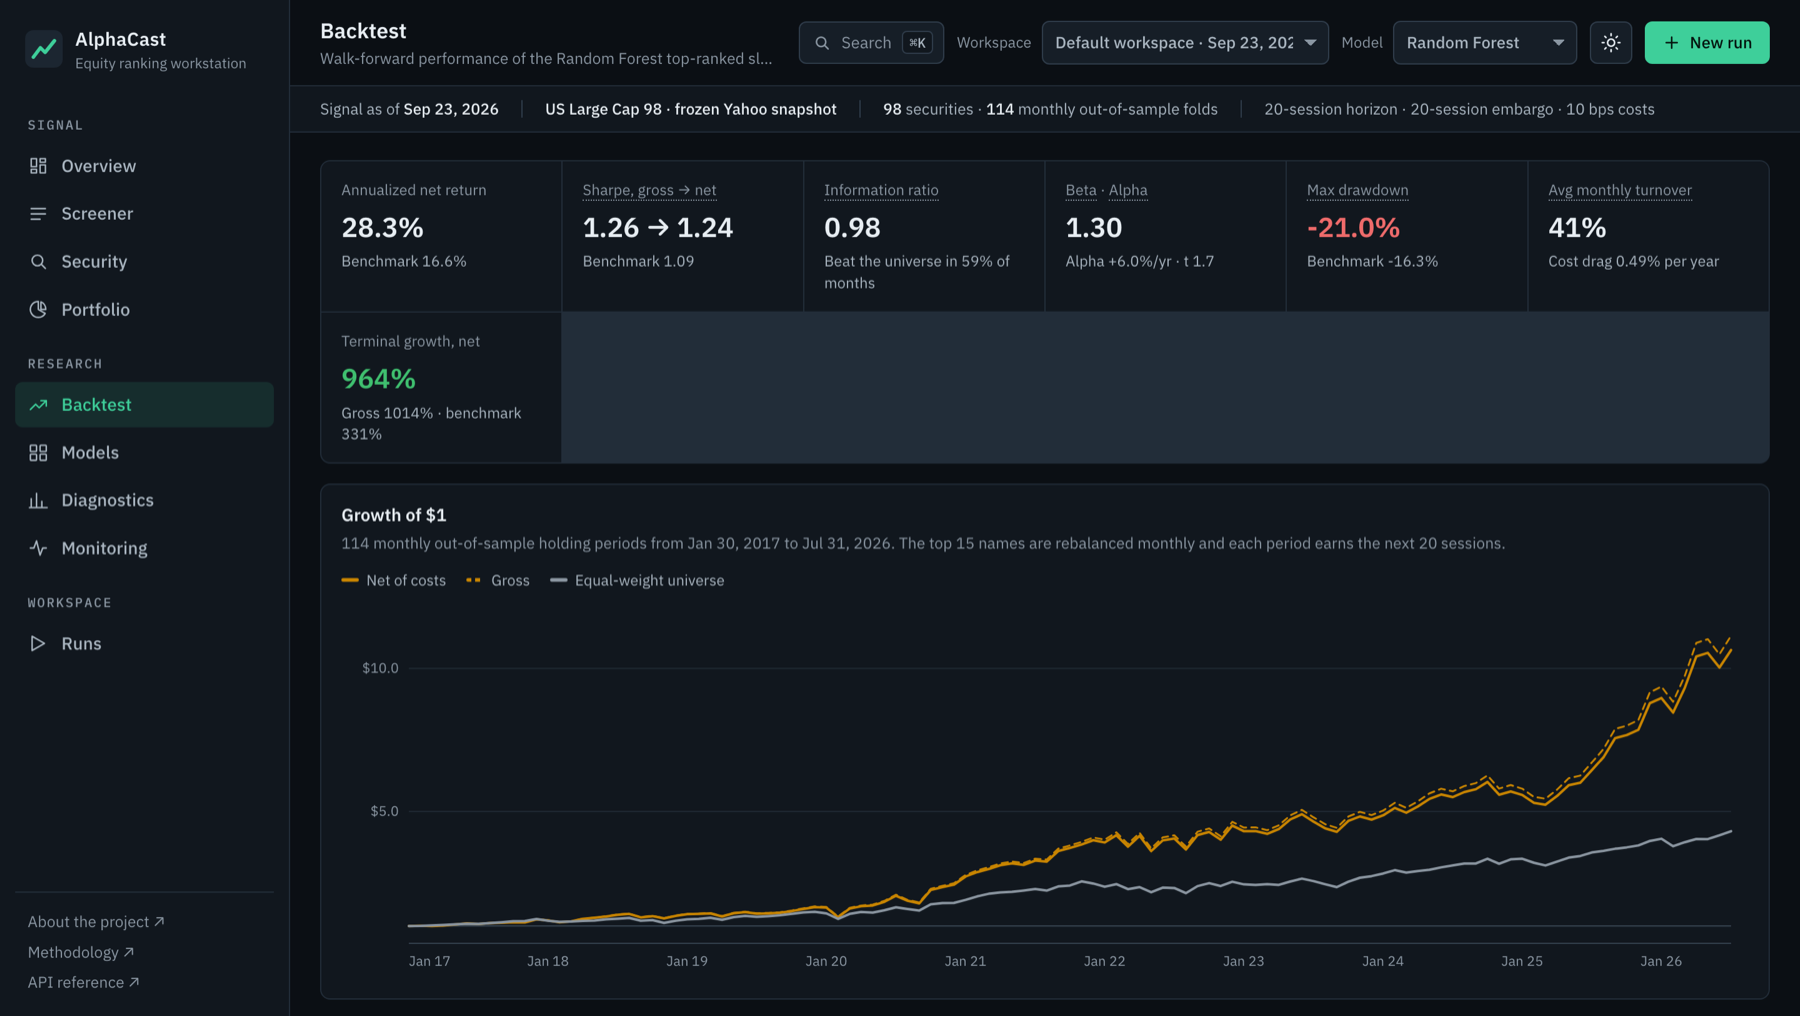Image resolution: width=1800 pixels, height=1016 pixels.
Task: Click the Backtest trend line icon
Action: [38, 405]
